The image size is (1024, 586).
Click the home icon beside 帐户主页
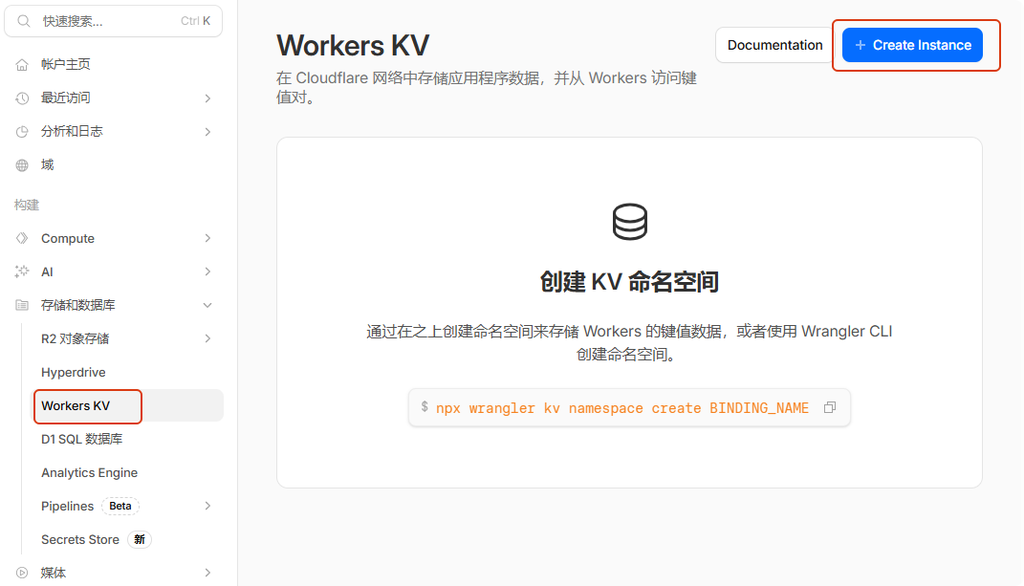coord(22,65)
